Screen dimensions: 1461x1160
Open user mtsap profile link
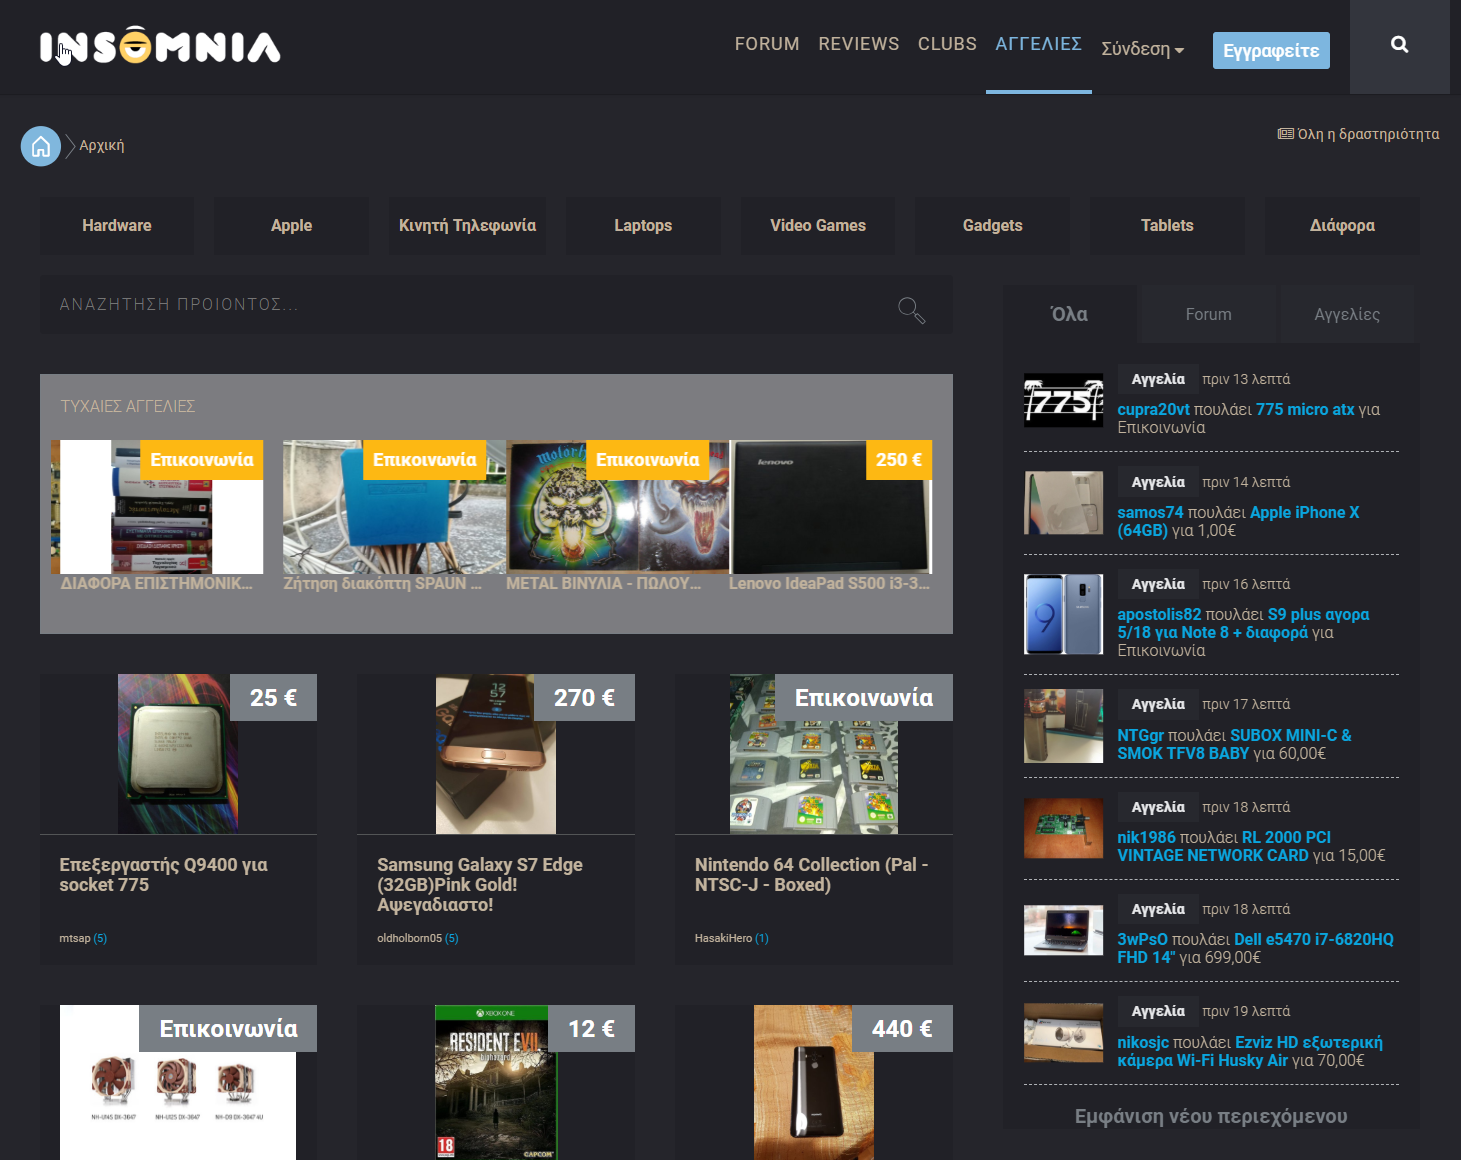(x=75, y=938)
